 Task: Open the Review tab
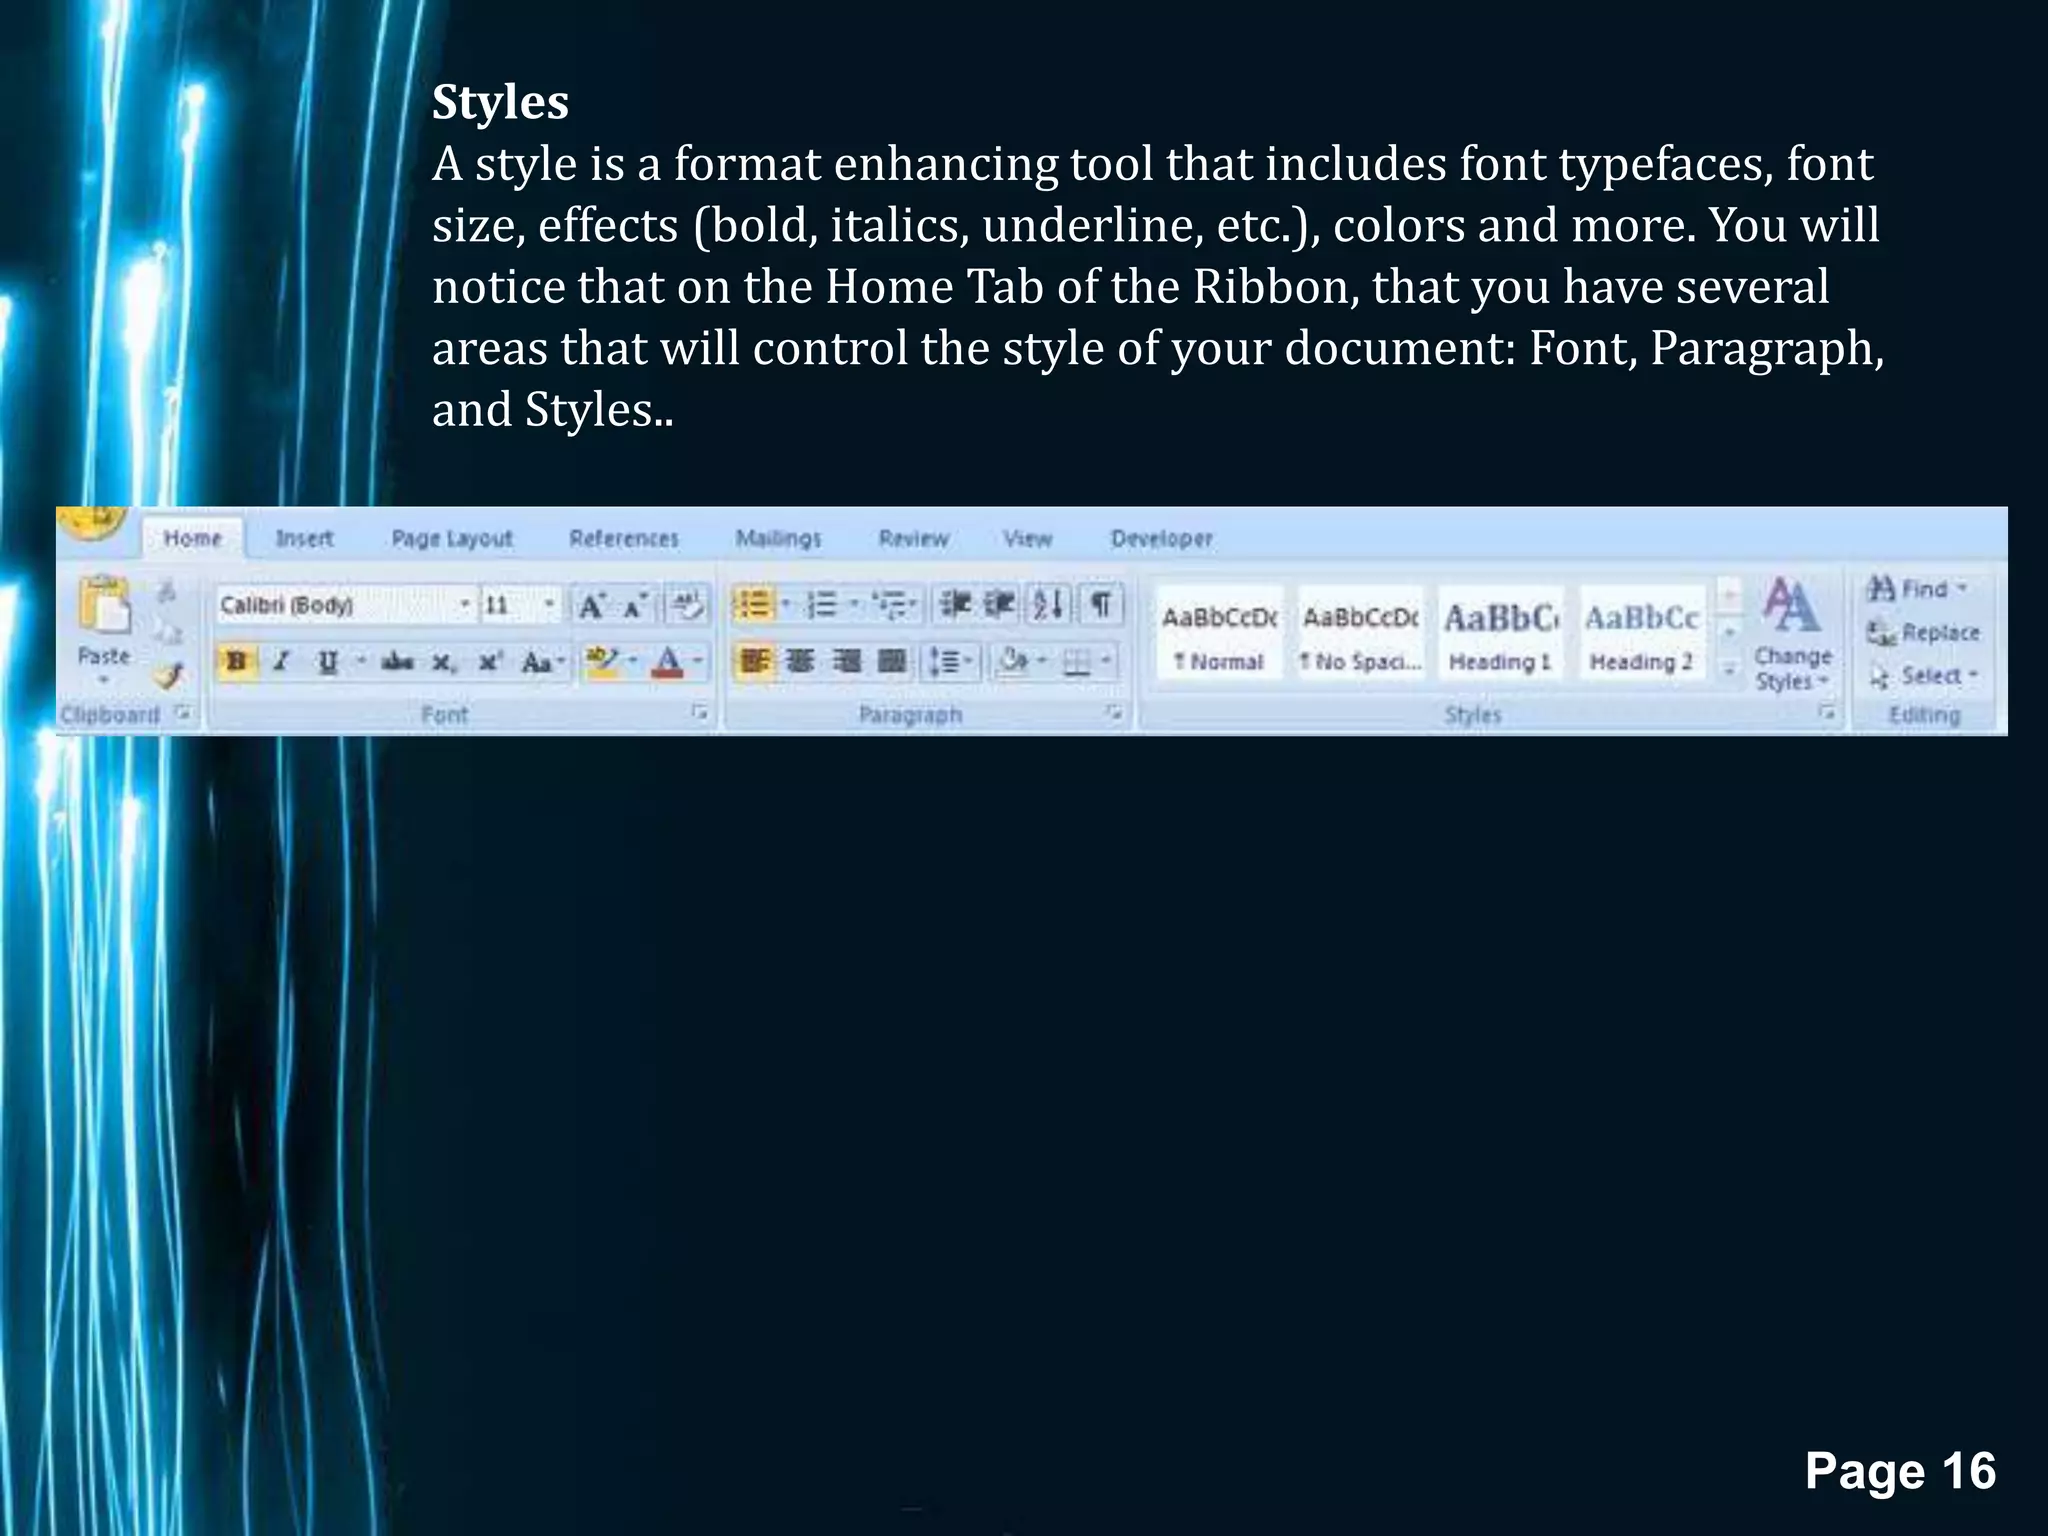pyautogui.click(x=913, y=538)
